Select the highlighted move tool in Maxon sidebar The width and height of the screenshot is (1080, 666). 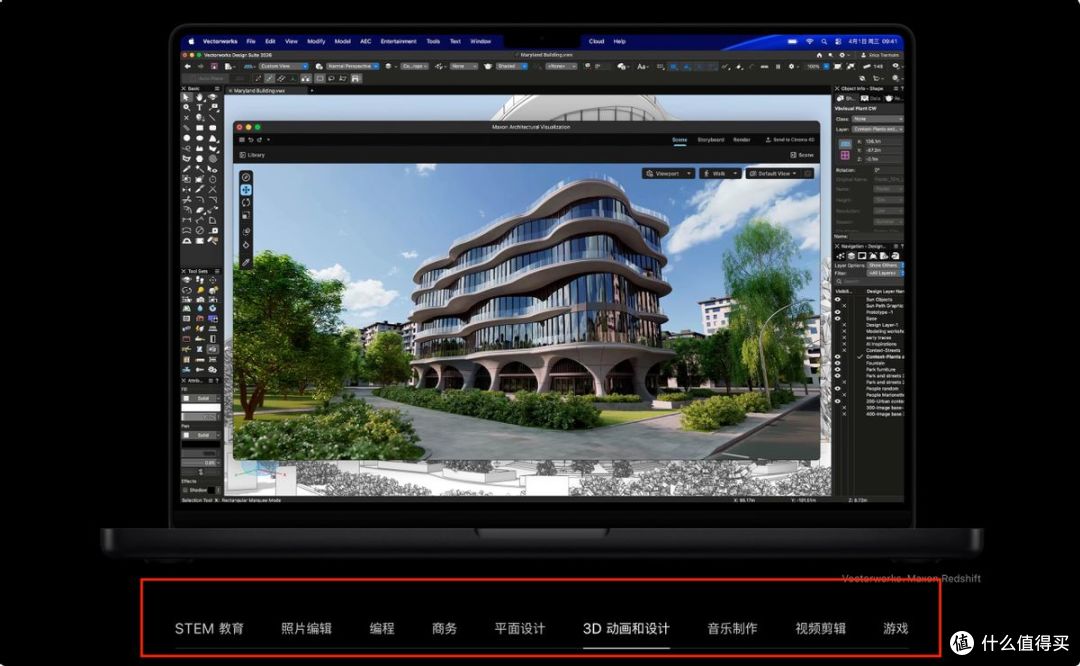(x=246, y=189)
